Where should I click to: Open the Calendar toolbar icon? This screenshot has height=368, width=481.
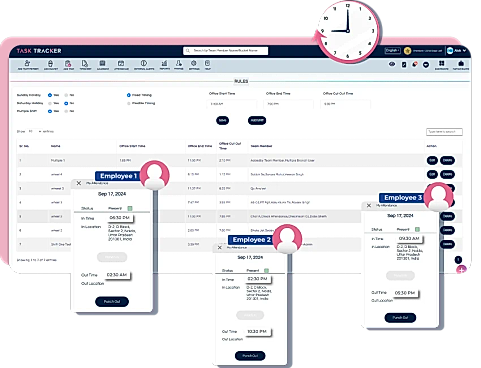pyautogui.click(x=103, y=65)
